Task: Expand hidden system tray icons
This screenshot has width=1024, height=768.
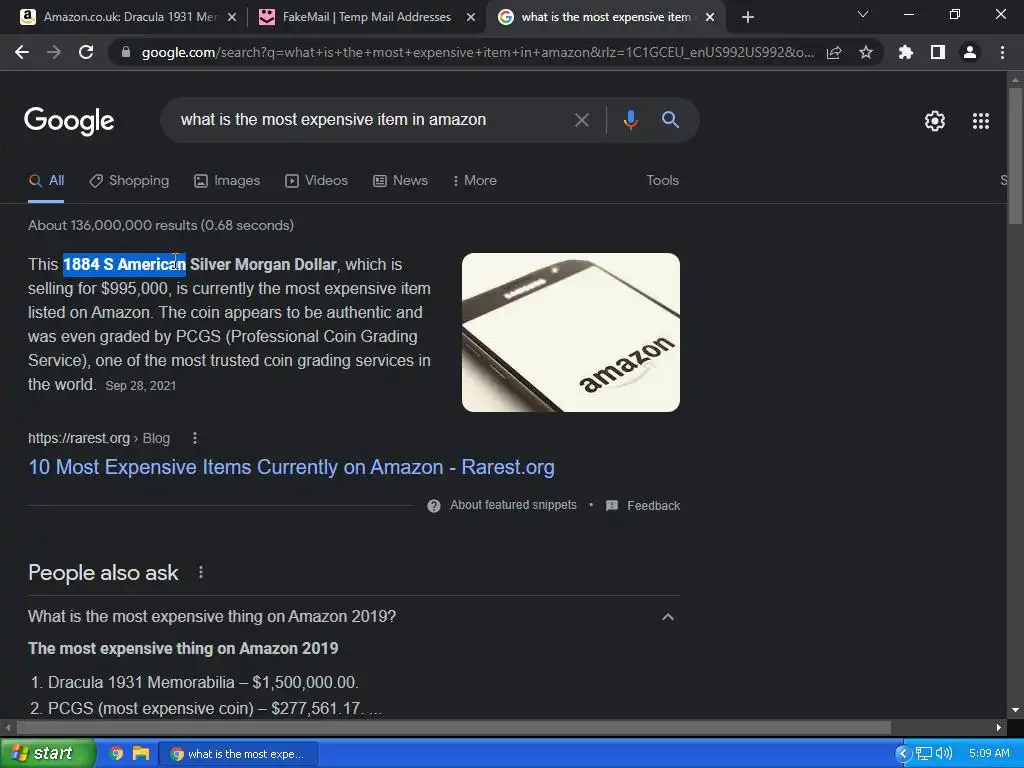Action: click(903, 754)
